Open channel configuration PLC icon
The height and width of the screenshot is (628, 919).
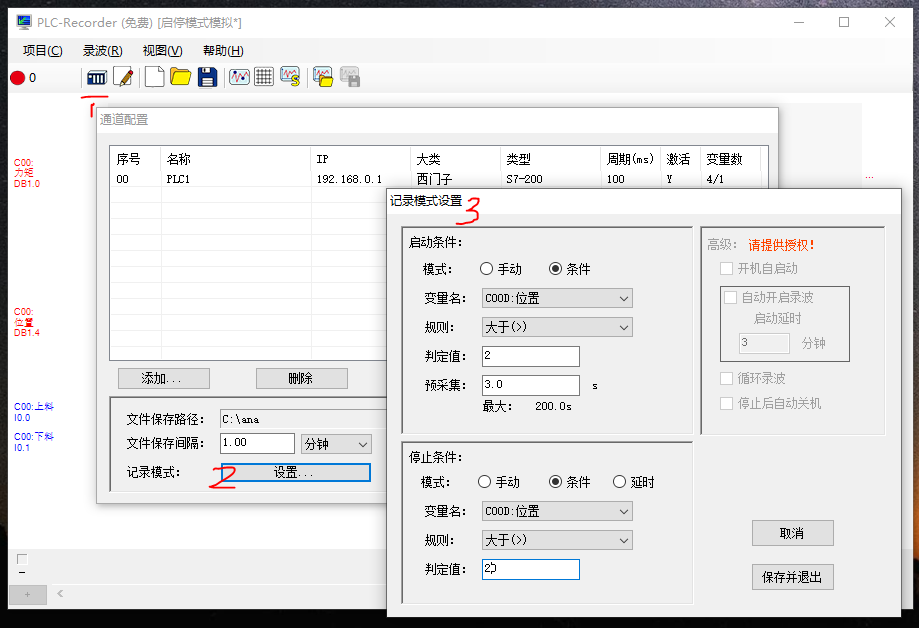coord(97,77)
